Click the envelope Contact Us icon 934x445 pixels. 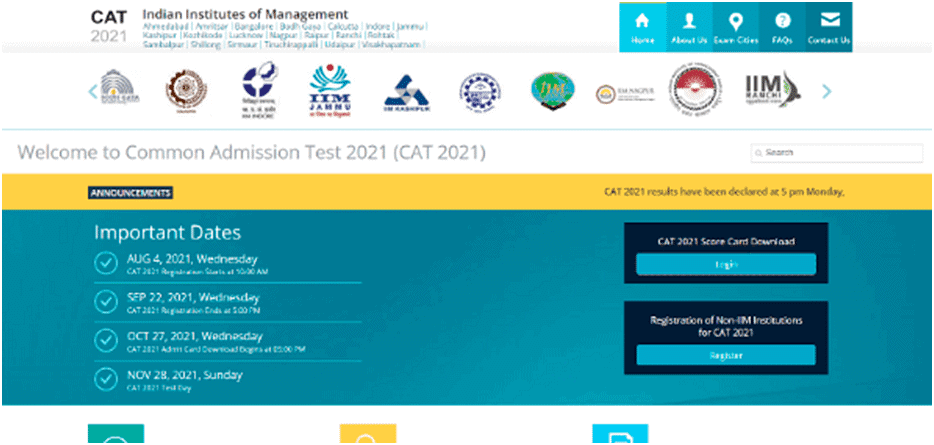(x=829, y=21)
